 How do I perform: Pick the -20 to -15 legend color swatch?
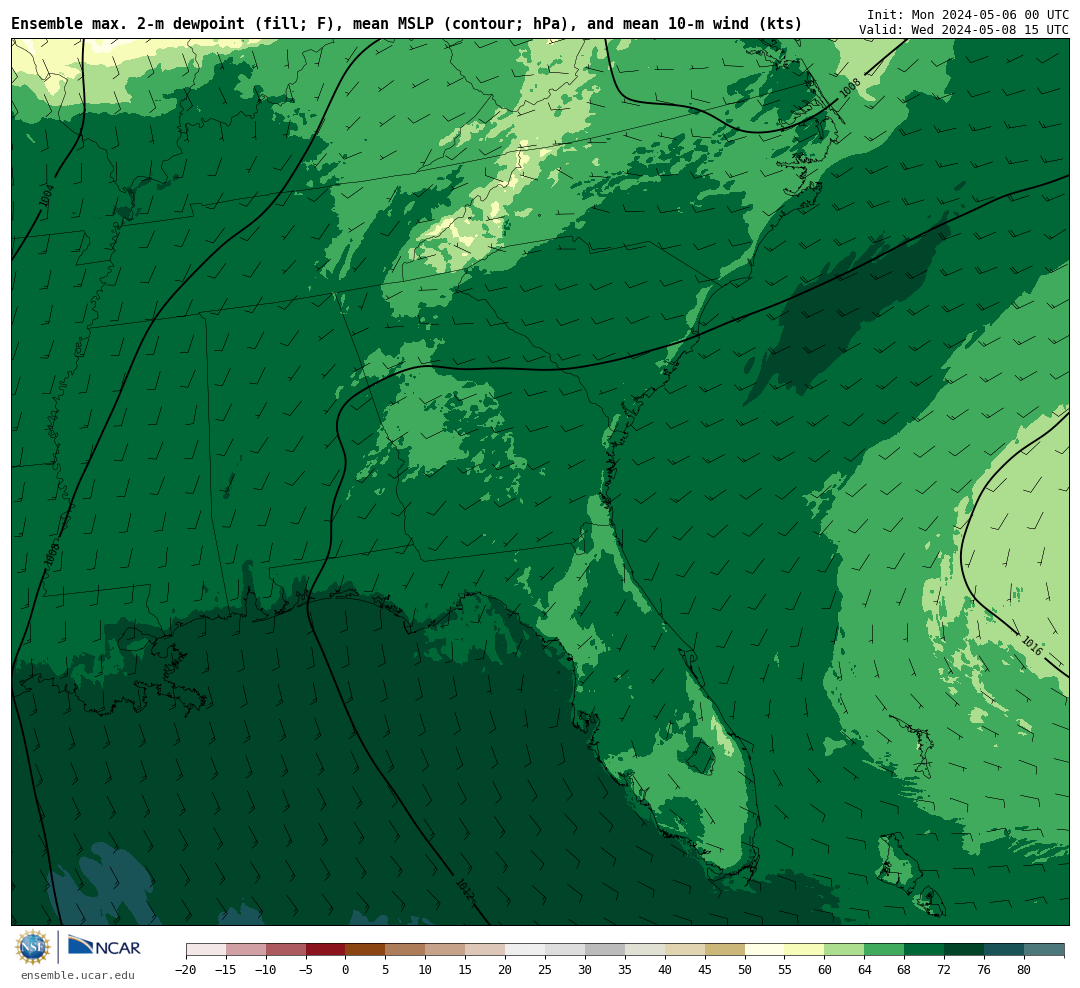[206, 950]
